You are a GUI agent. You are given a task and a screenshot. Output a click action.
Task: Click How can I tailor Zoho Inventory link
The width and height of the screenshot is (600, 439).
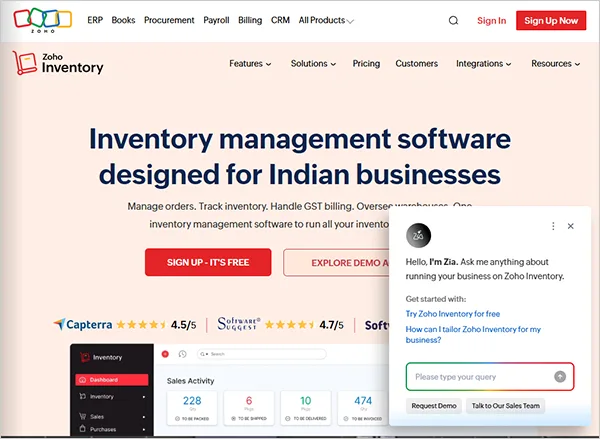(x=473, y=335)
